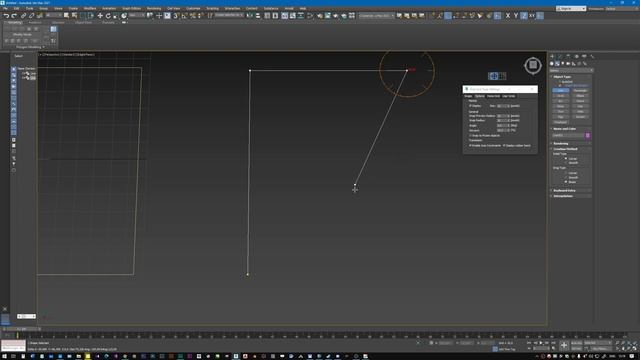Viewport: 640px width, 360px height.
Task: Click the Rectangle spline button
Action: point(580,90)
